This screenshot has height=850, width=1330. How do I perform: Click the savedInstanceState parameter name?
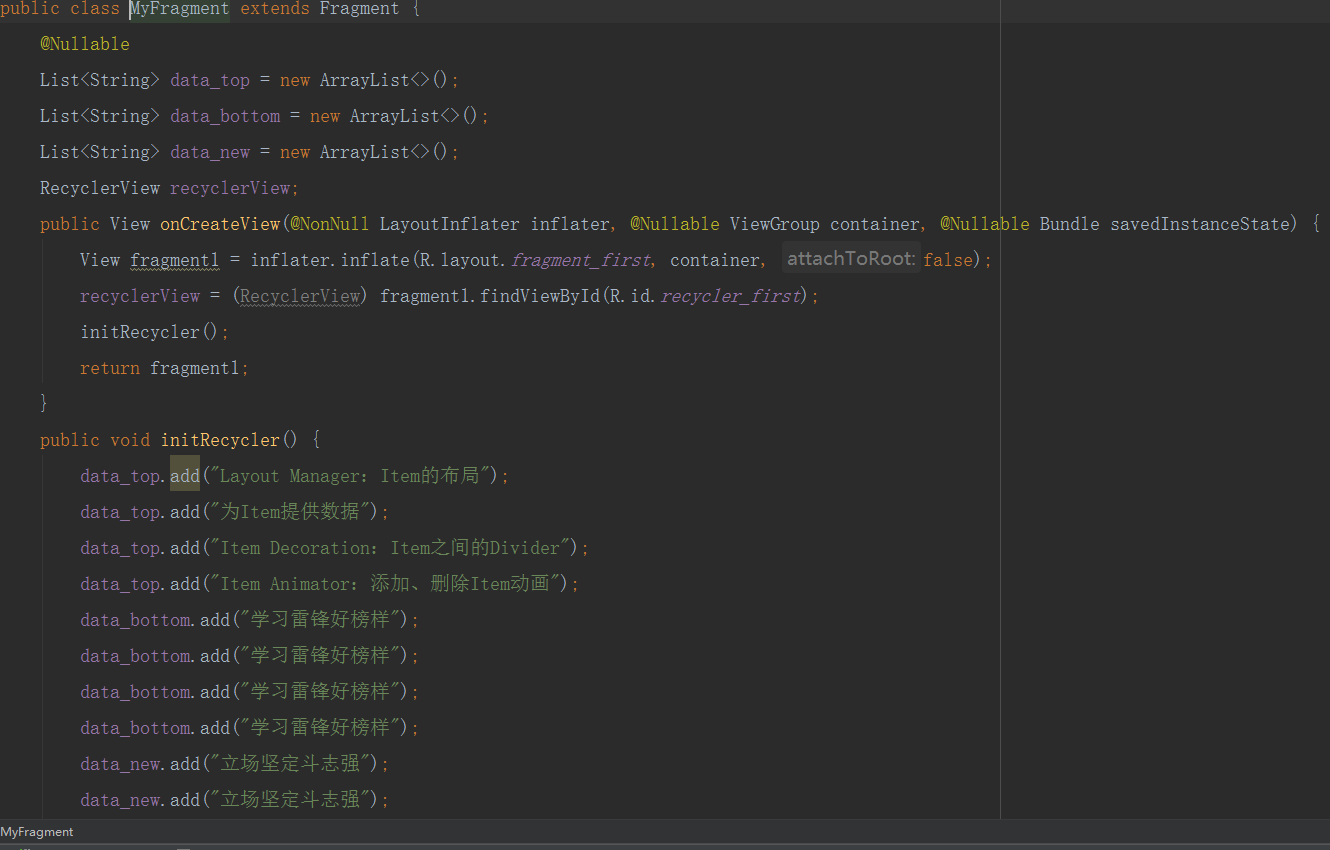coord(1200,224)
